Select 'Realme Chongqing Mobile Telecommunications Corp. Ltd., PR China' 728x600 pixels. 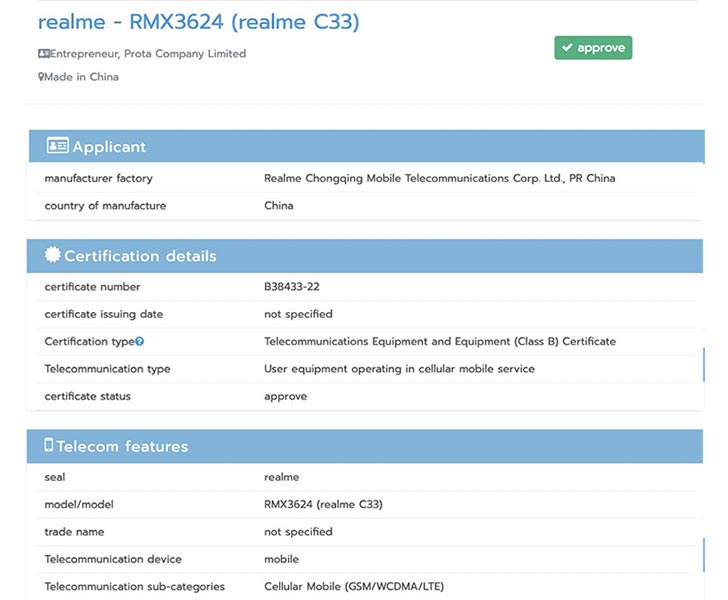tap(440, 178)
